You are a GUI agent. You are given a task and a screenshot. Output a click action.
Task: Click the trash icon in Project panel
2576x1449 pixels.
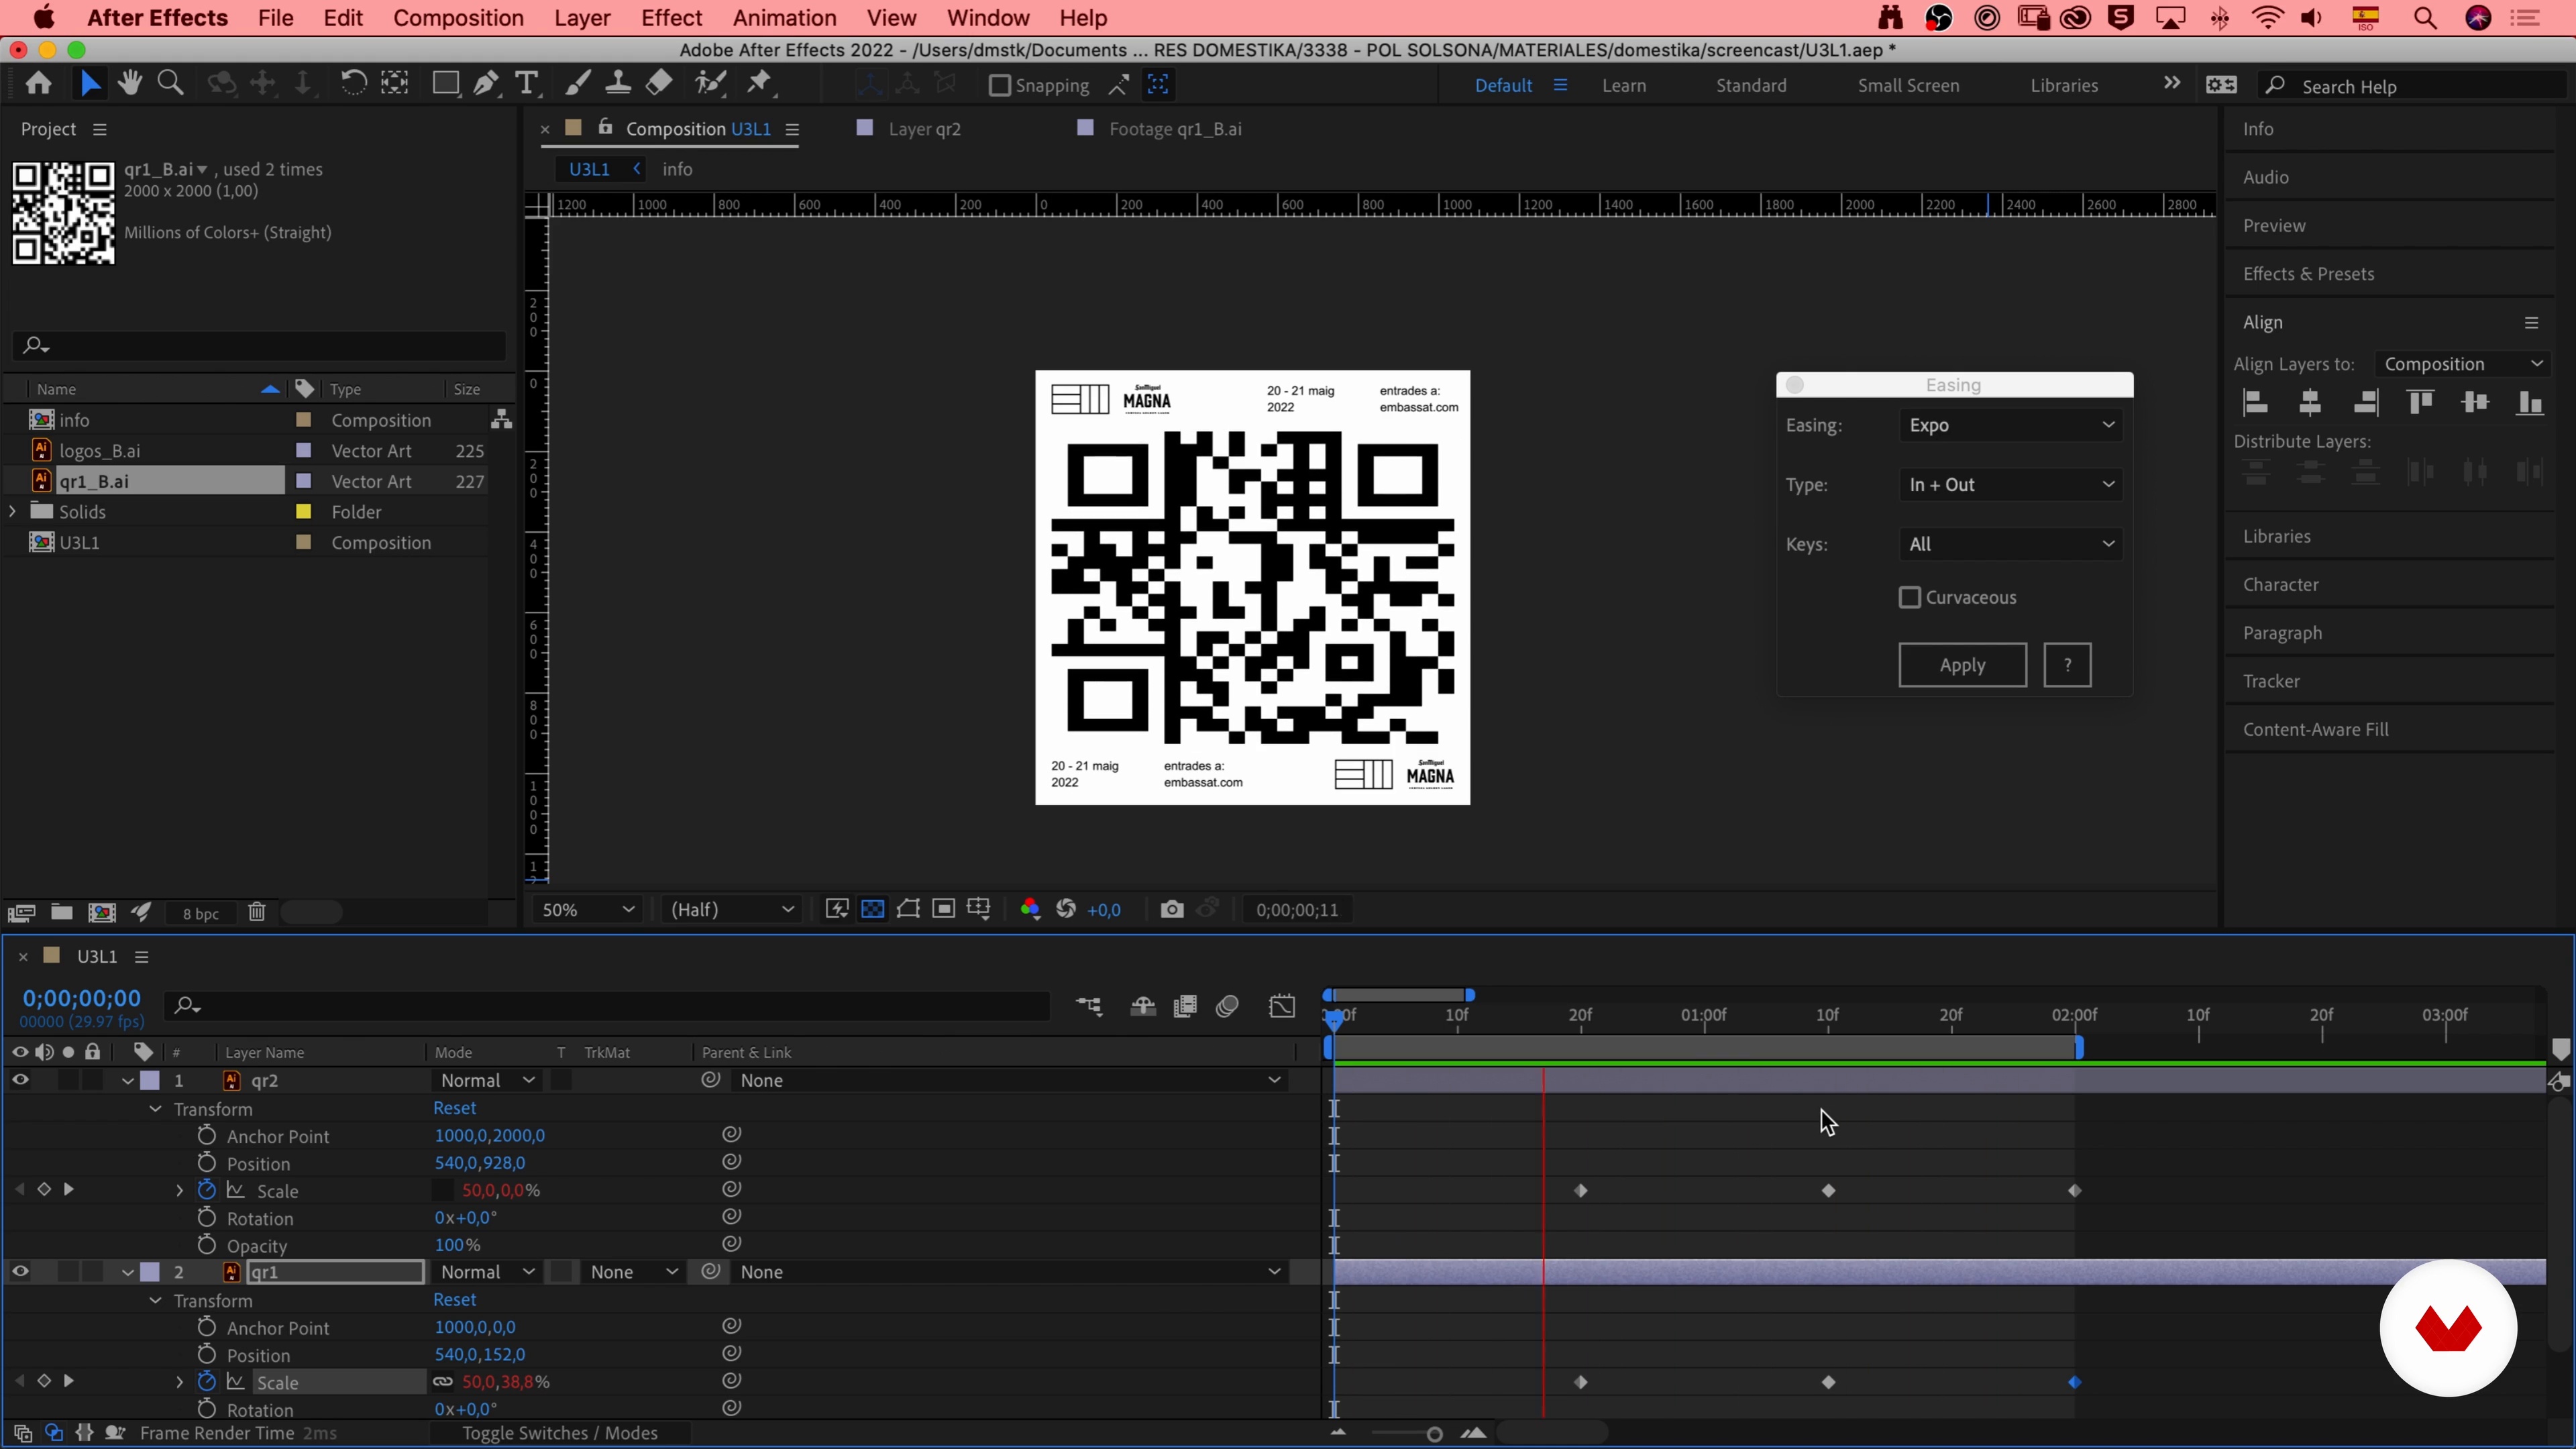click(x=257, y=912)
